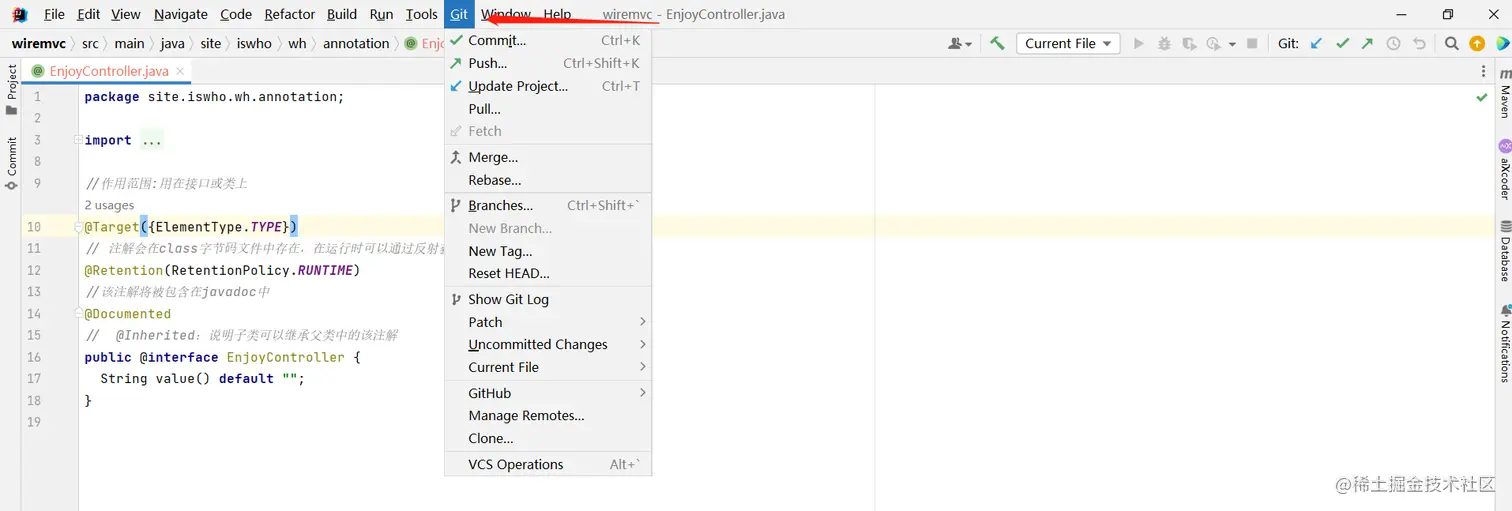Open the Tools menu

pos(421,14)
